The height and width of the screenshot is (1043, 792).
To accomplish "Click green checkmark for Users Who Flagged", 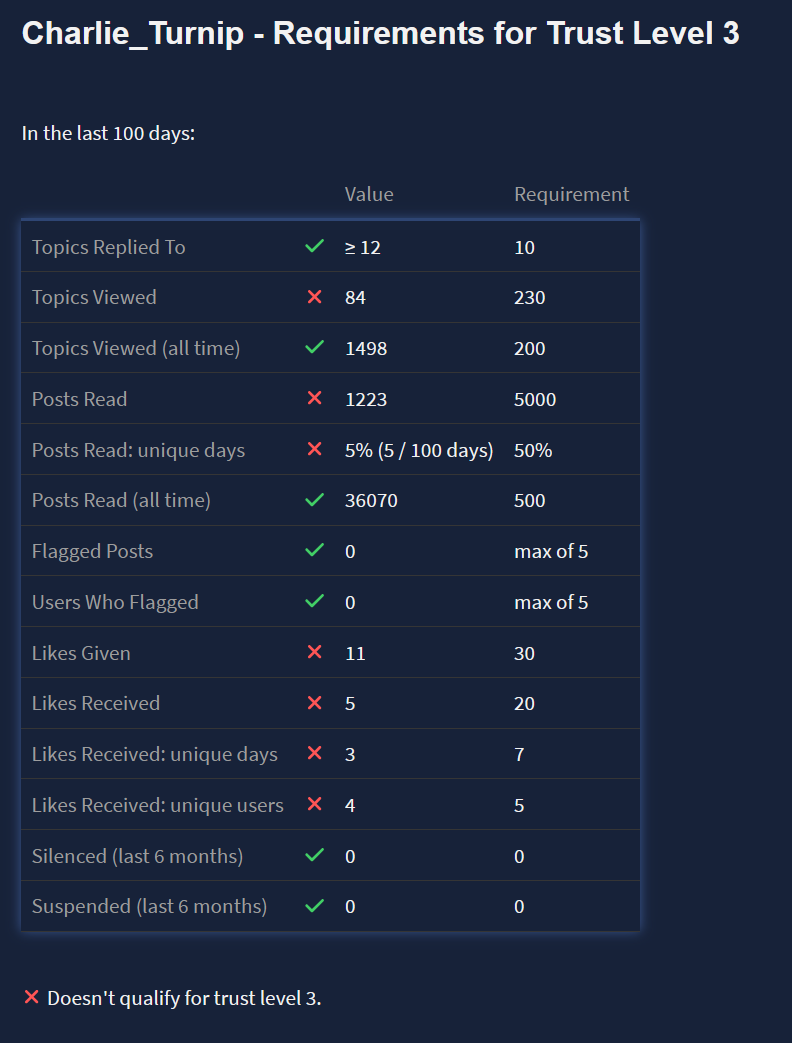I will 314,602.
